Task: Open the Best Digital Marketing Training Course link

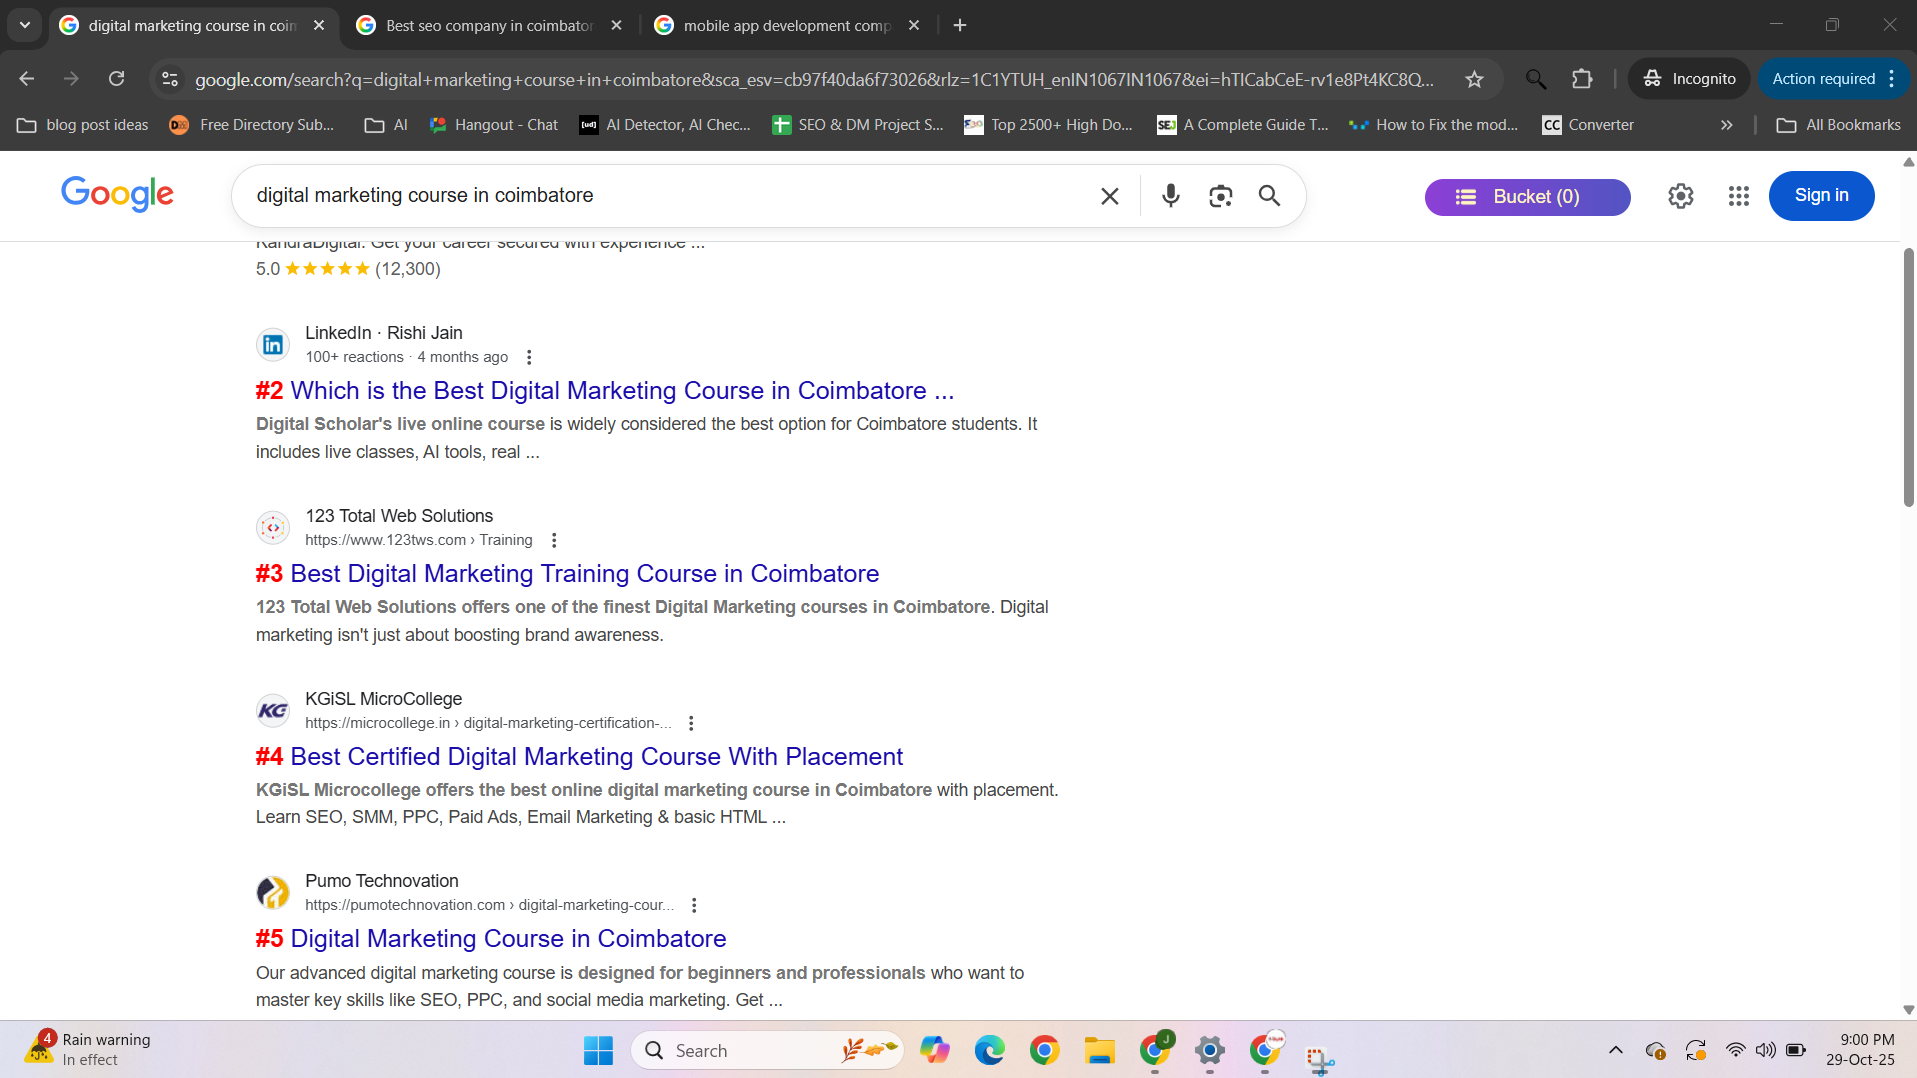Action: pyautogui.click(x=584, y=574)
